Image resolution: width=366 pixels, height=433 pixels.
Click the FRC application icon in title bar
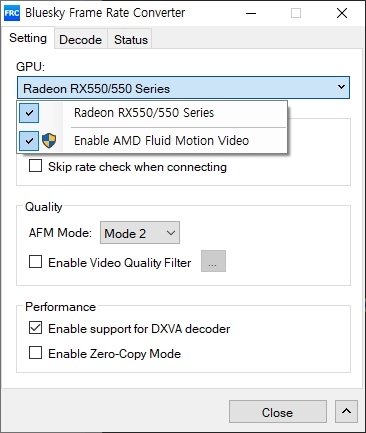click(12, 13)
